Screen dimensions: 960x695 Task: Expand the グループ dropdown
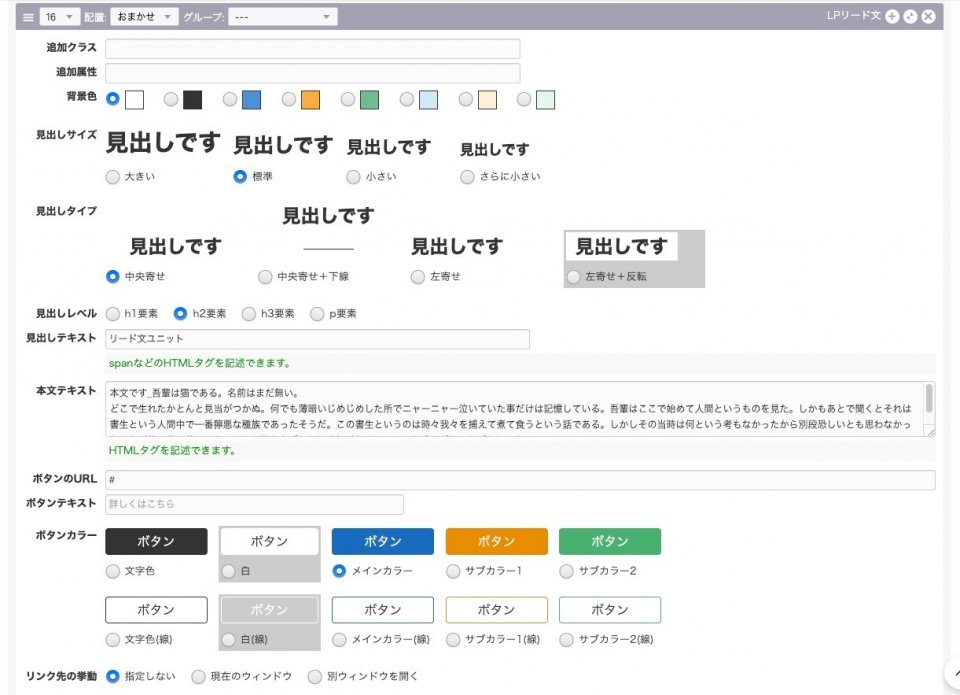[282, 17]
